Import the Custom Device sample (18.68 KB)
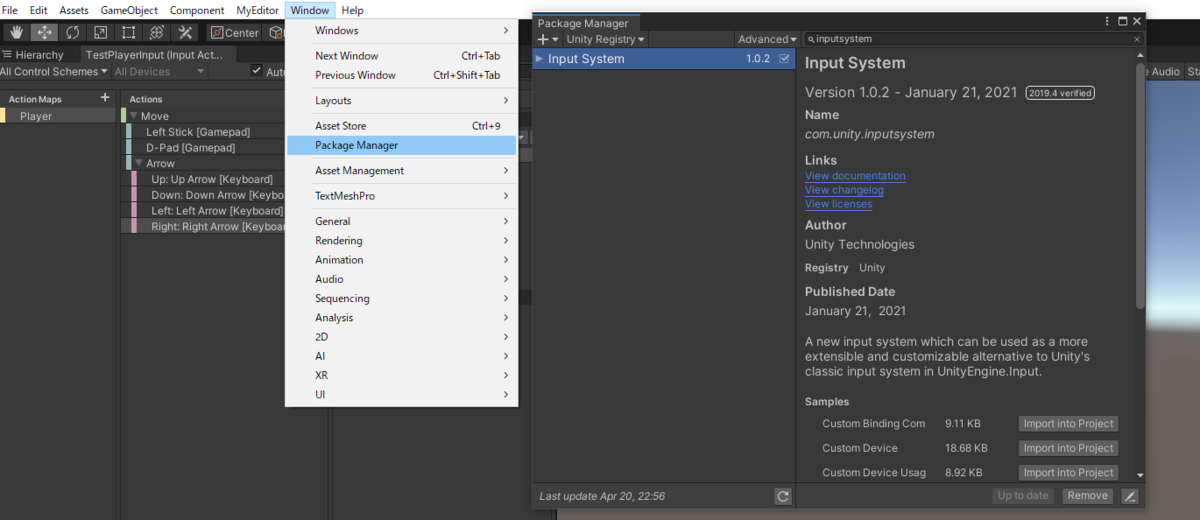1200x520 pixels. coord(1068,448)
